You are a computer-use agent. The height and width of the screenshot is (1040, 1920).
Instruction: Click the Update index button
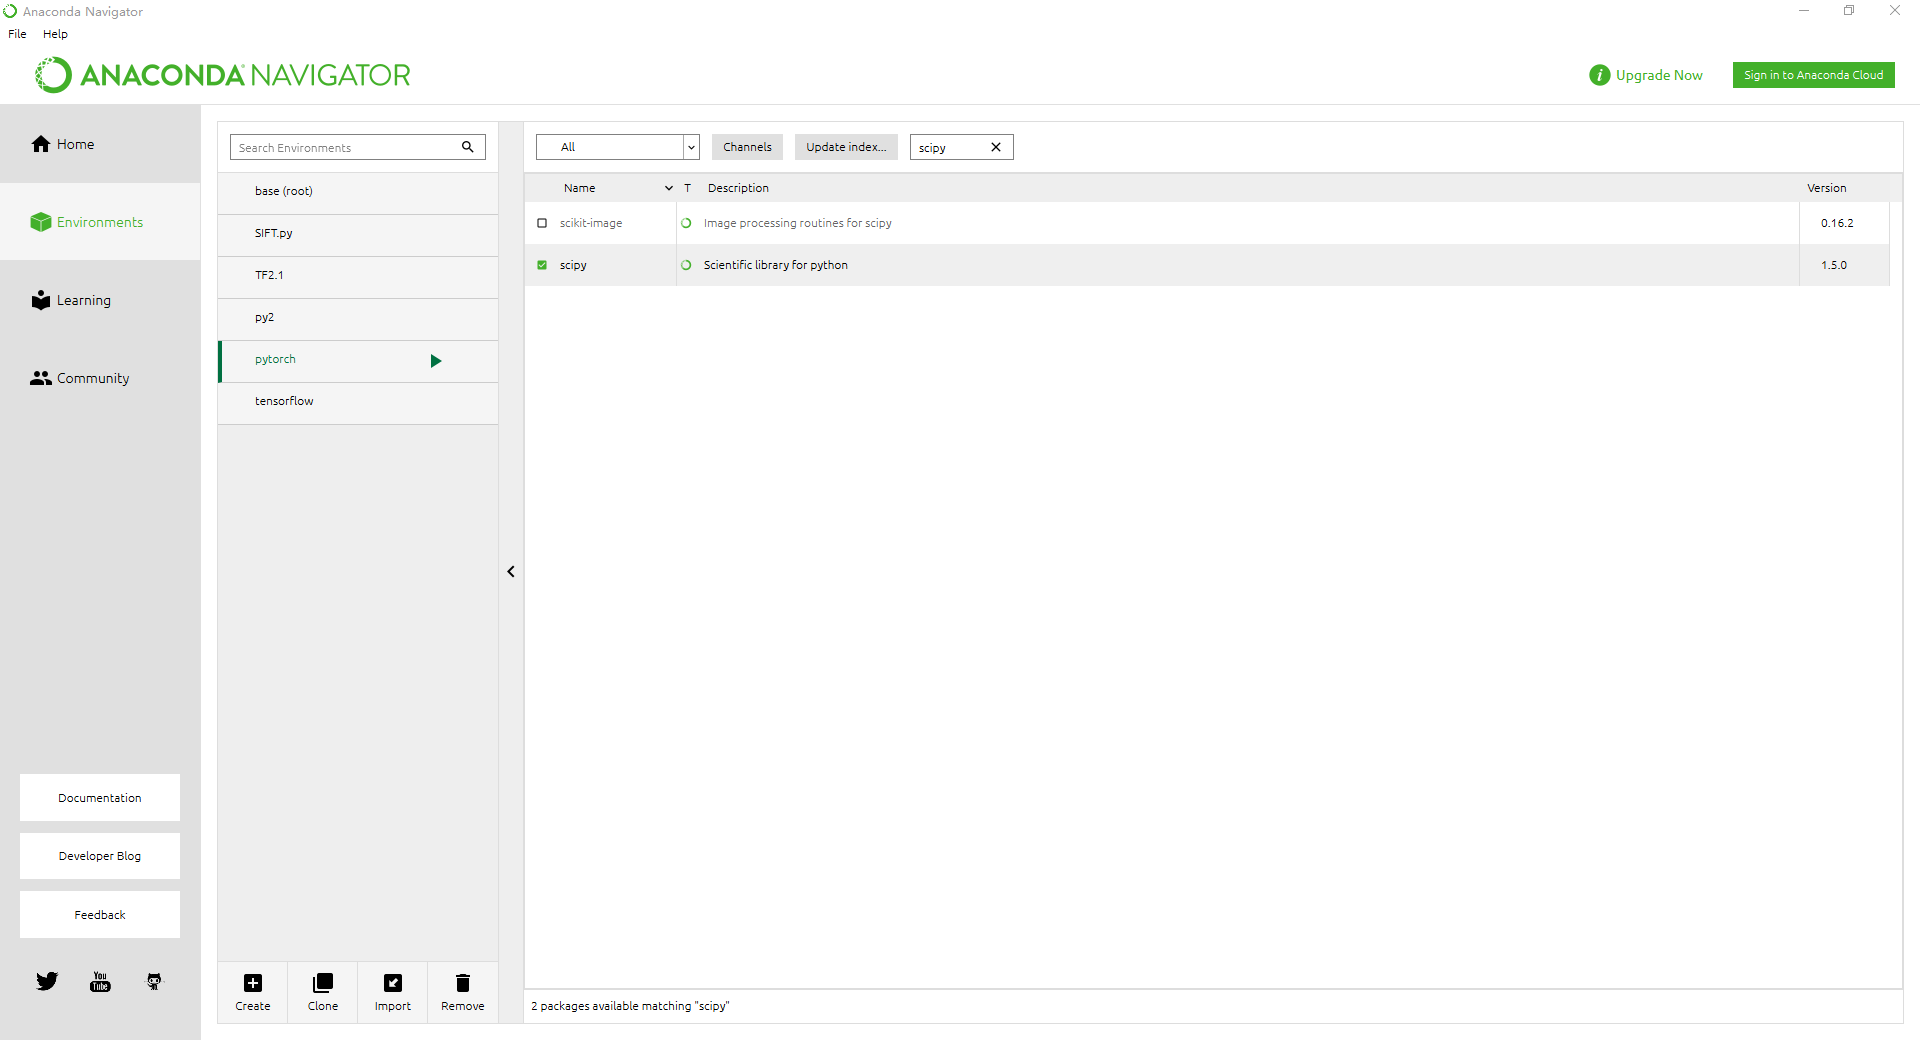coord(845,146)
